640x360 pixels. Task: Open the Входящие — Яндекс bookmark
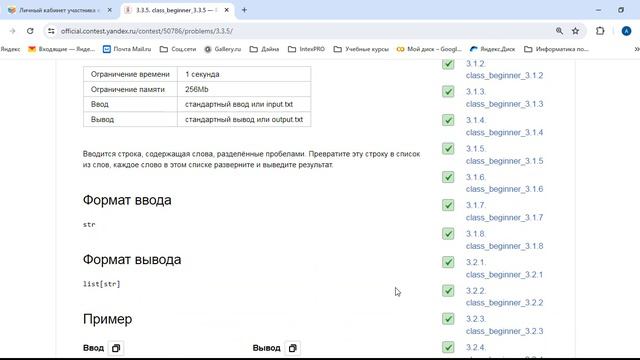click(61, 49)
